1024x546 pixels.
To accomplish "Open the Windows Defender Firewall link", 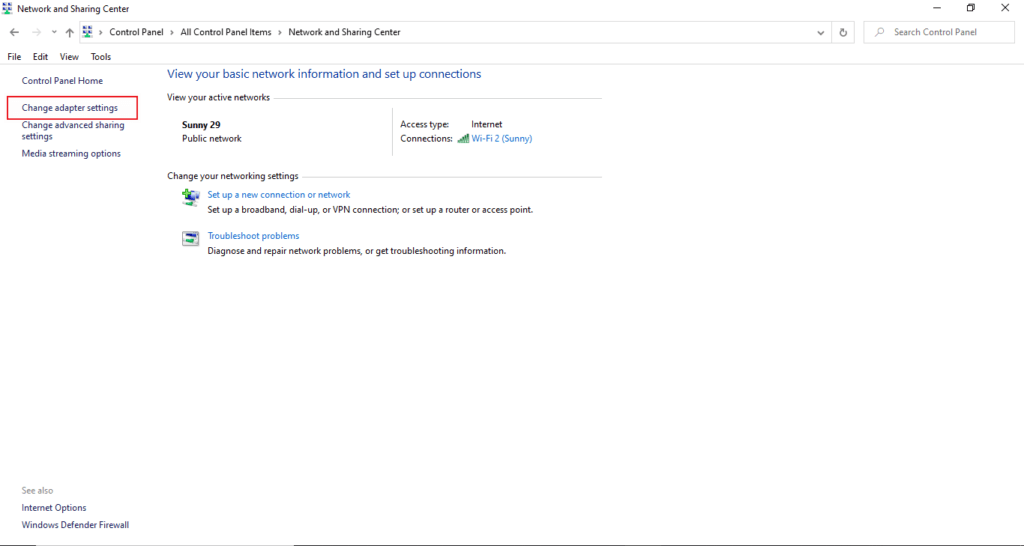I will click(x=75, y=525).
